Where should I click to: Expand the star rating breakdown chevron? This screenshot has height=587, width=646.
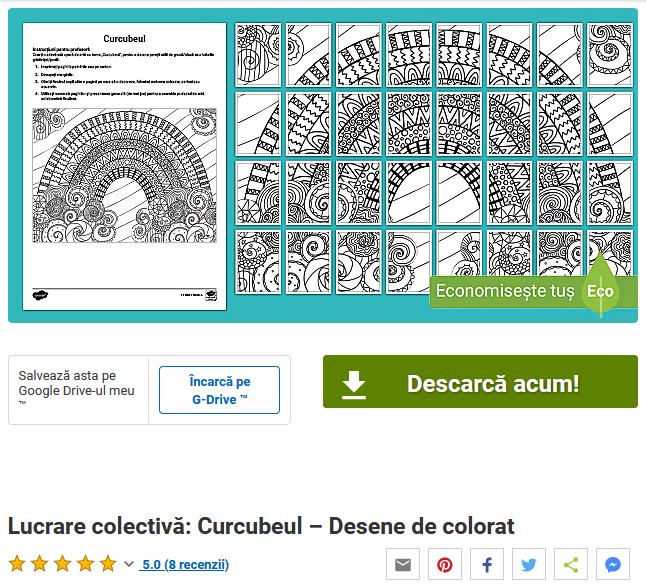(129, 564)
